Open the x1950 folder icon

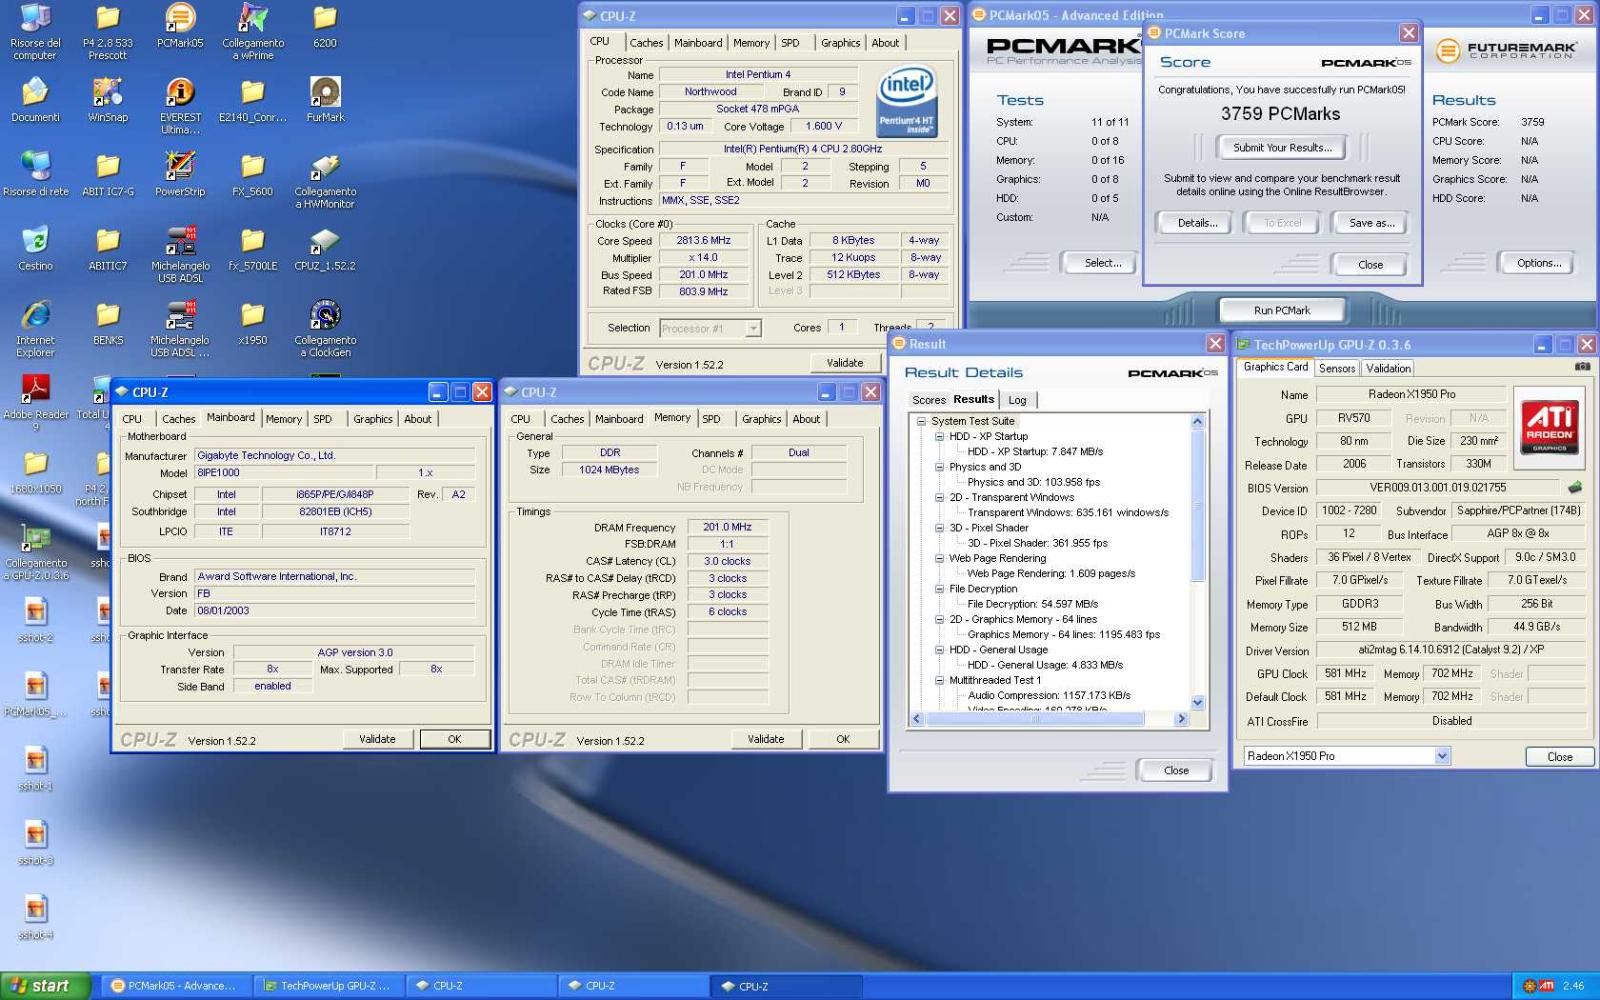(x=253, y=322)
